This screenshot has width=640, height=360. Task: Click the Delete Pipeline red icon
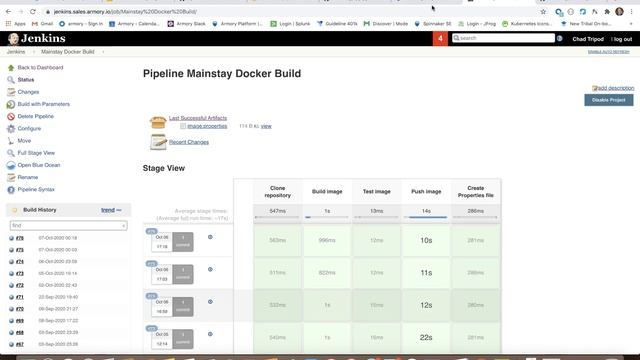(x=11, y=117)
